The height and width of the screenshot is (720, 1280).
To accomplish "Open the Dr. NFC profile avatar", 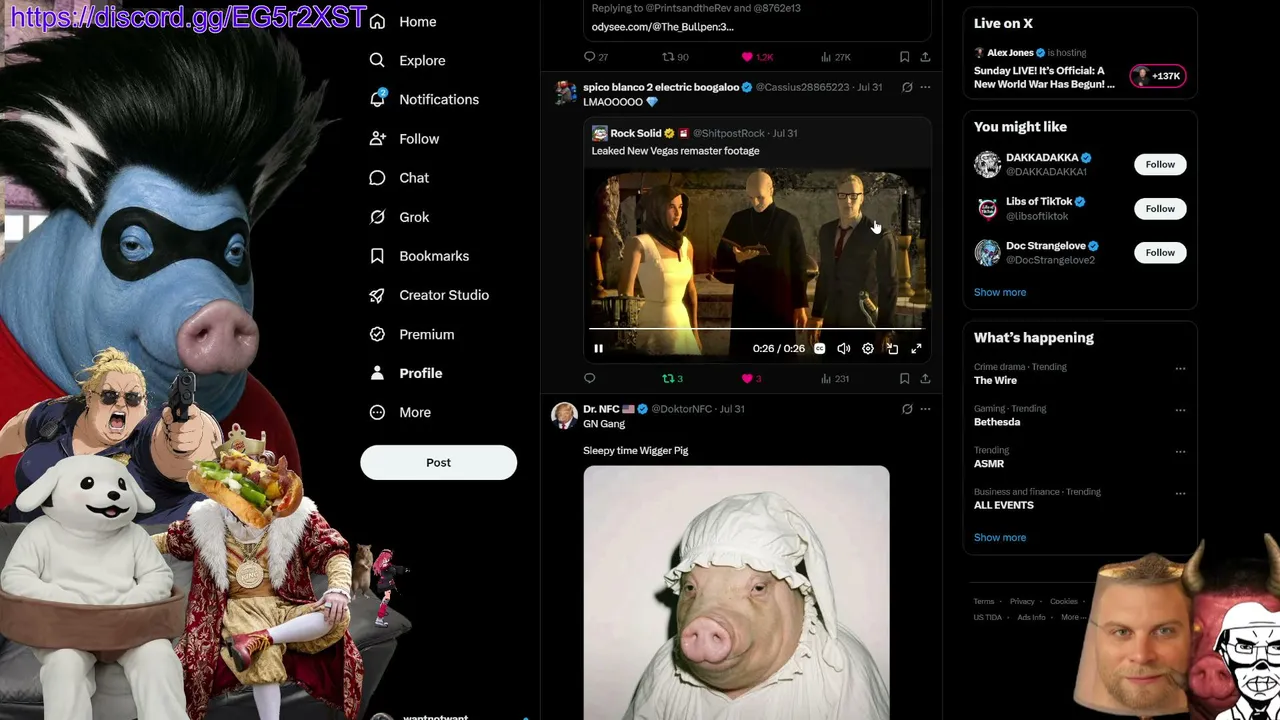I will (x=565, y=415).
